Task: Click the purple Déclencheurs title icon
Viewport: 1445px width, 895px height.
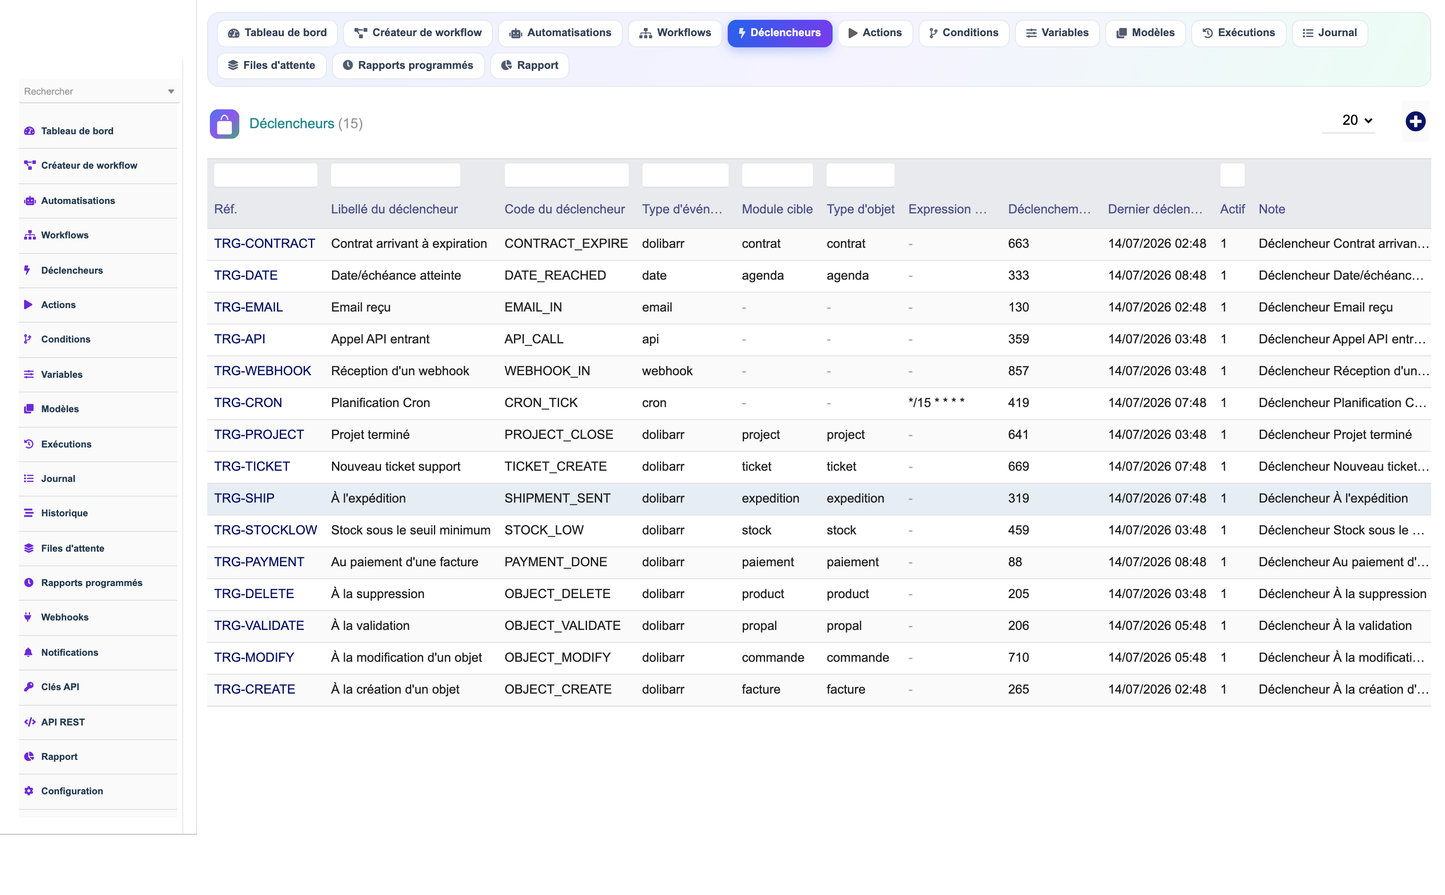Action: point(224,124)
